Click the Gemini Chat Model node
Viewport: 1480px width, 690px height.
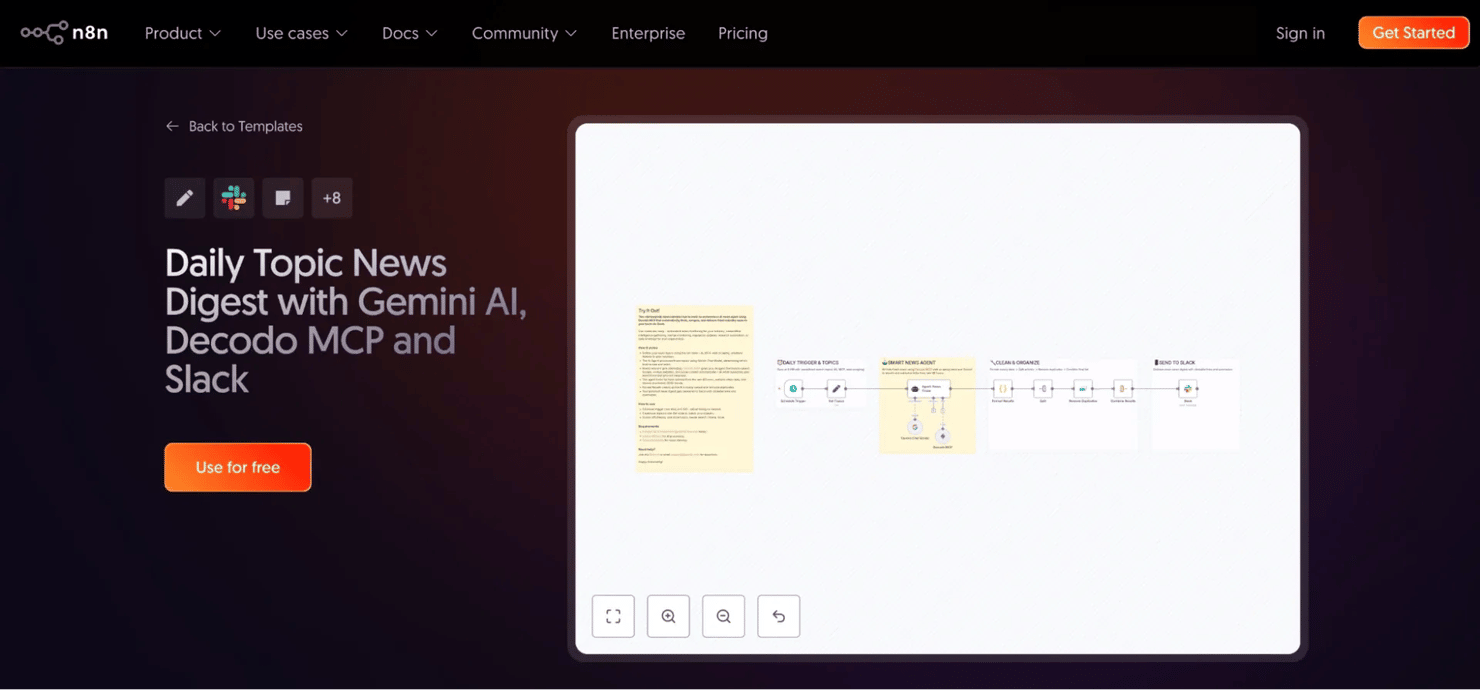[913, 427]
